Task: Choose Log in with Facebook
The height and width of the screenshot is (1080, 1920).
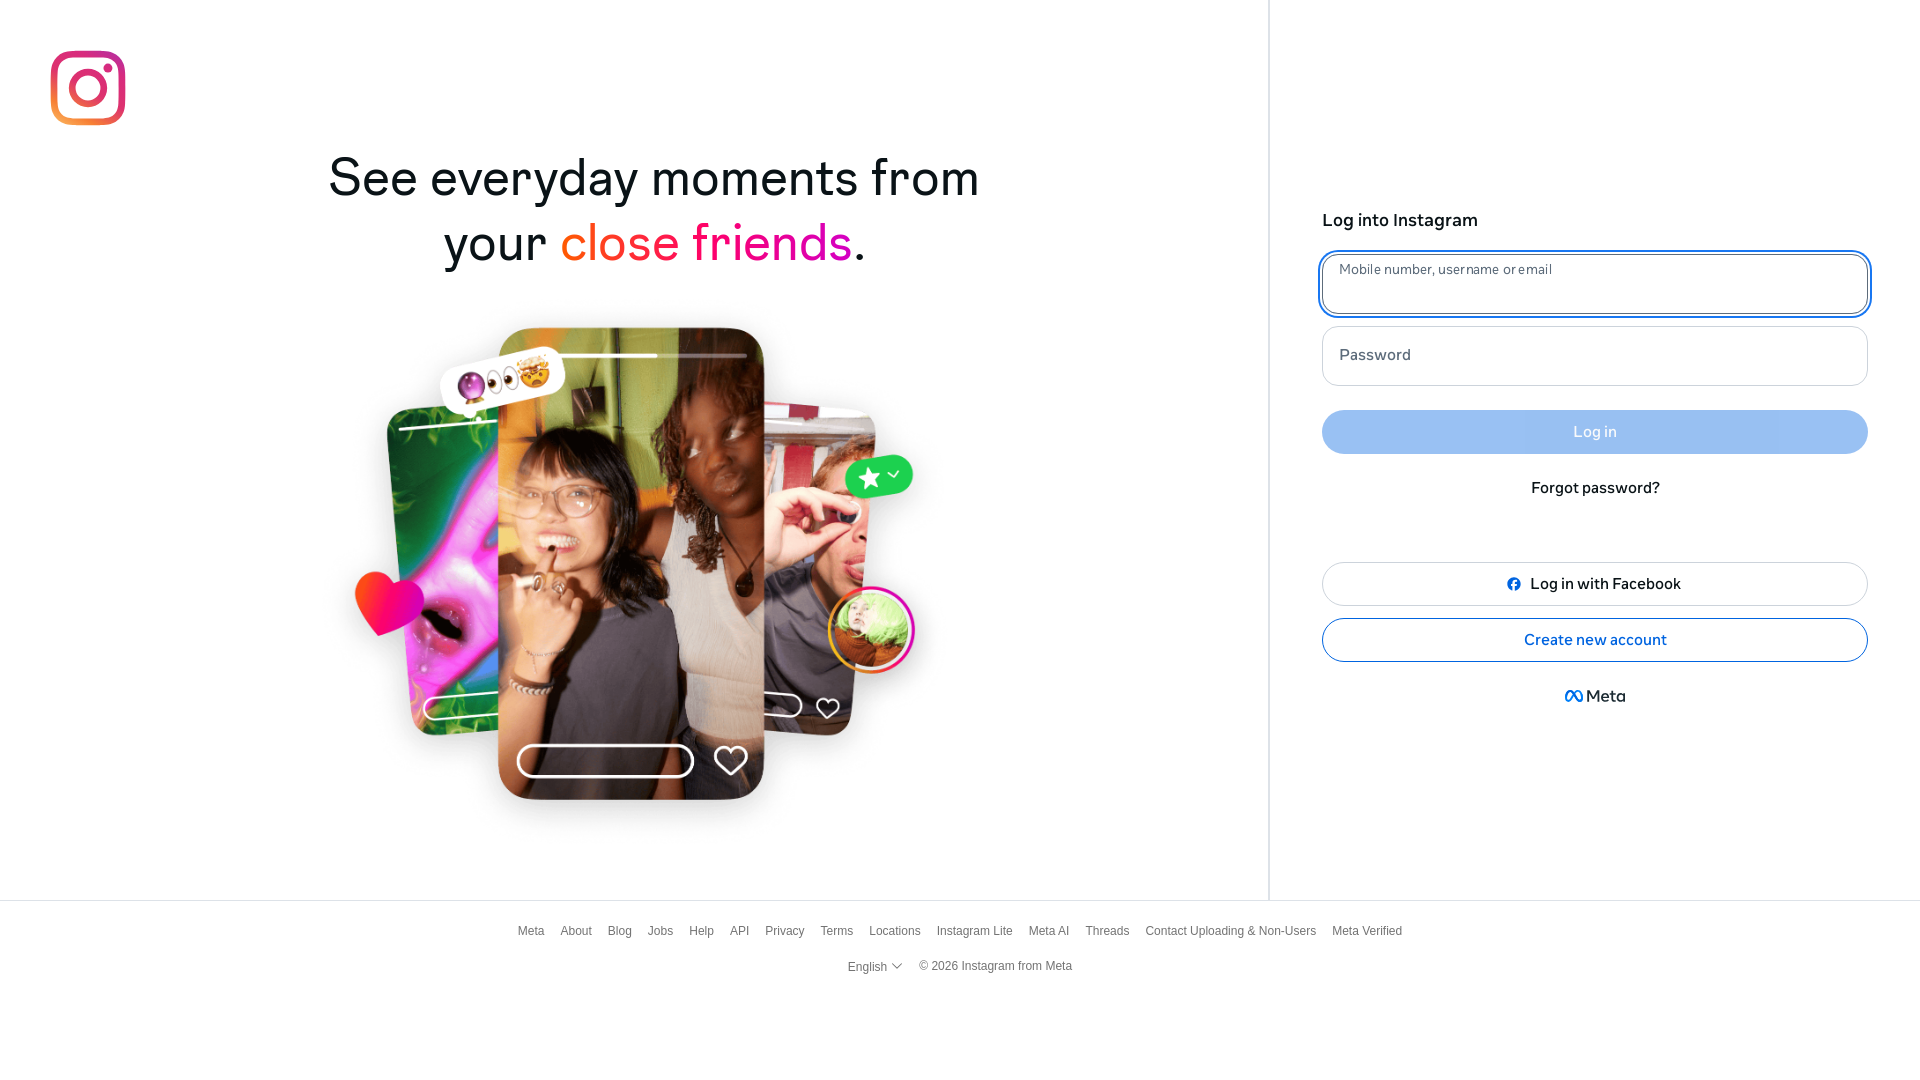Action: [1595, 584]
